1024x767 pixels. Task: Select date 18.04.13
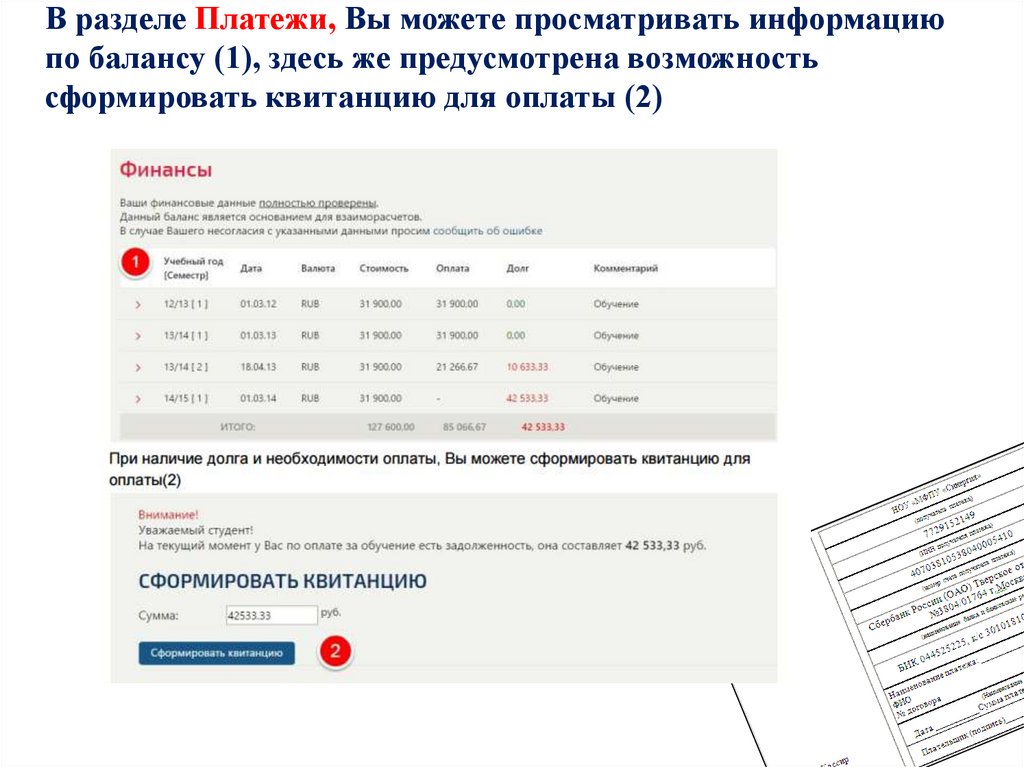pyautogui.click(x=258, y=367)
